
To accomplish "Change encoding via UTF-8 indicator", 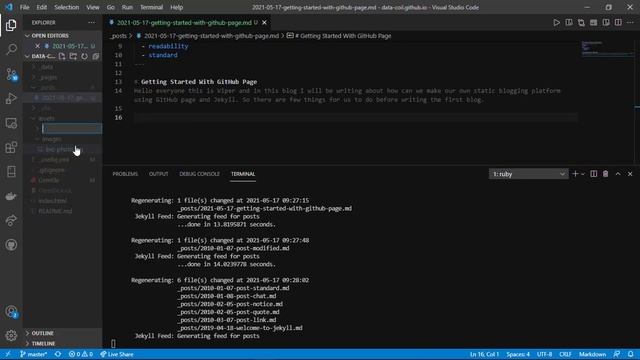I will coord(544,354).
